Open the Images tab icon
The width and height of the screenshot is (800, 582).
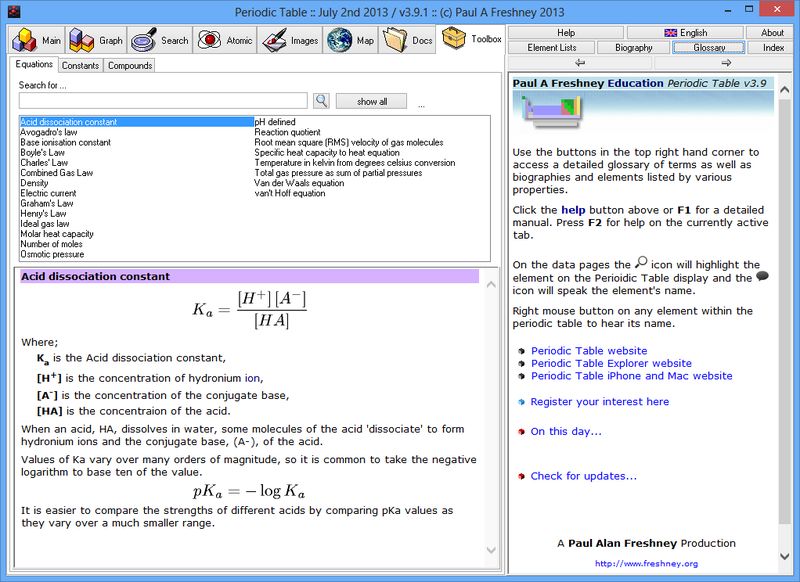pyautogui.click(x=290, y=40)
